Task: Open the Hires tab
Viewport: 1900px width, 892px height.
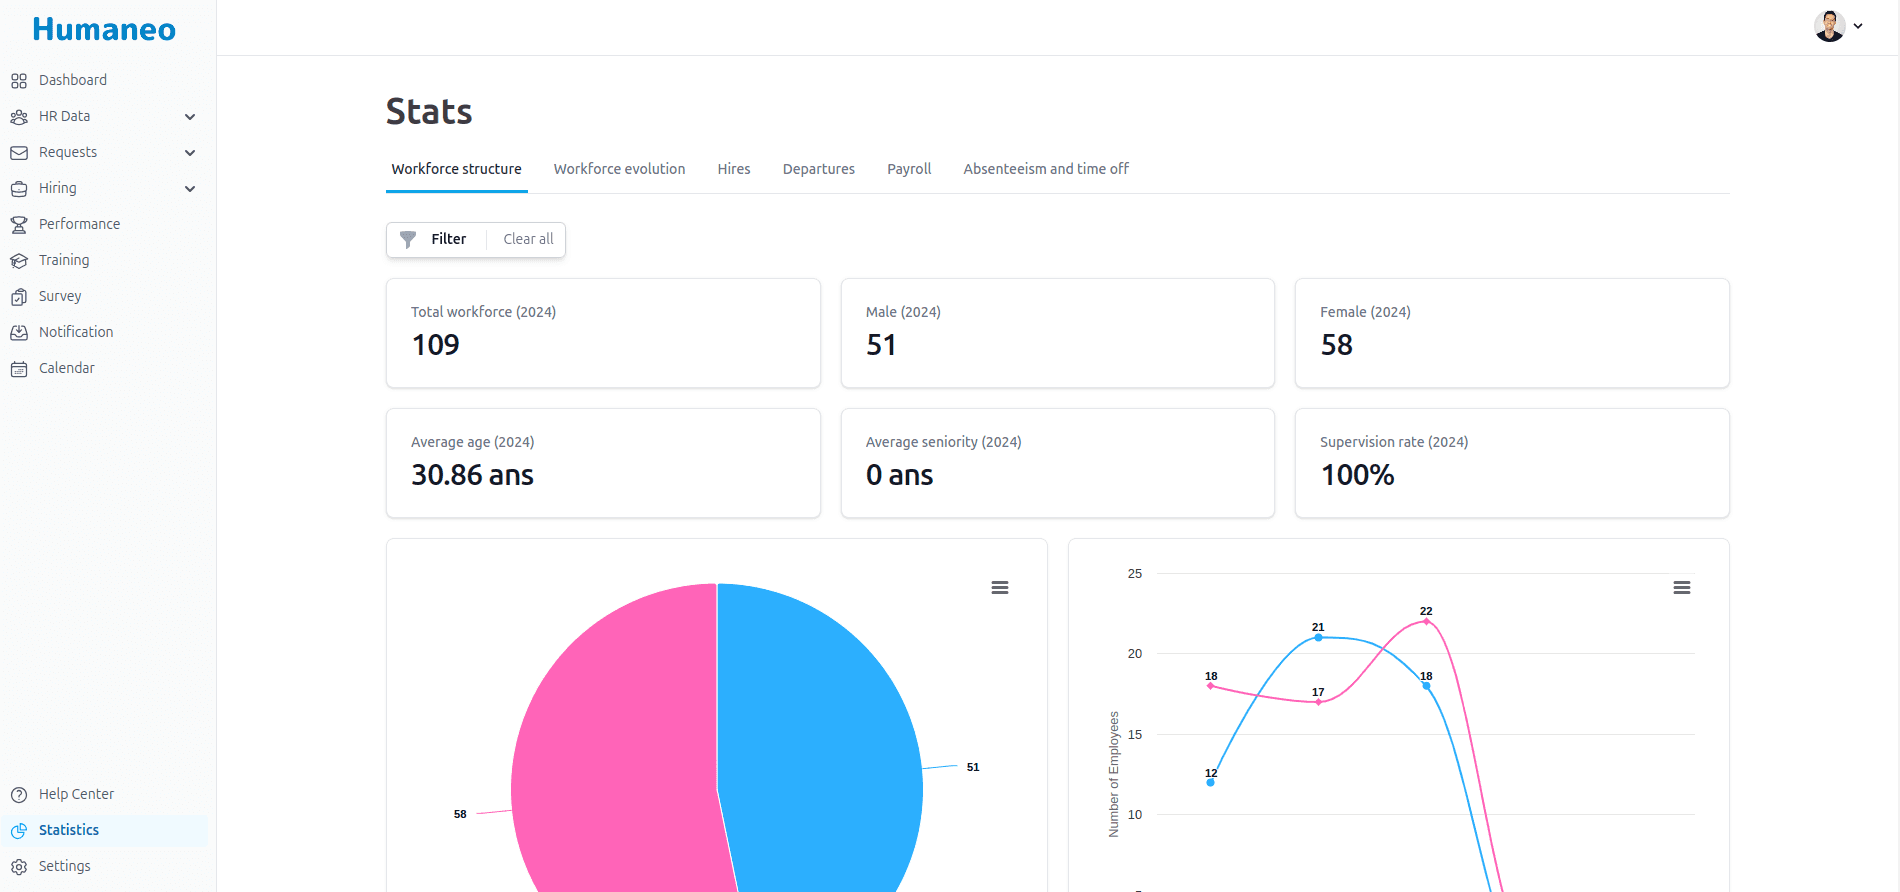Action: 734,169
